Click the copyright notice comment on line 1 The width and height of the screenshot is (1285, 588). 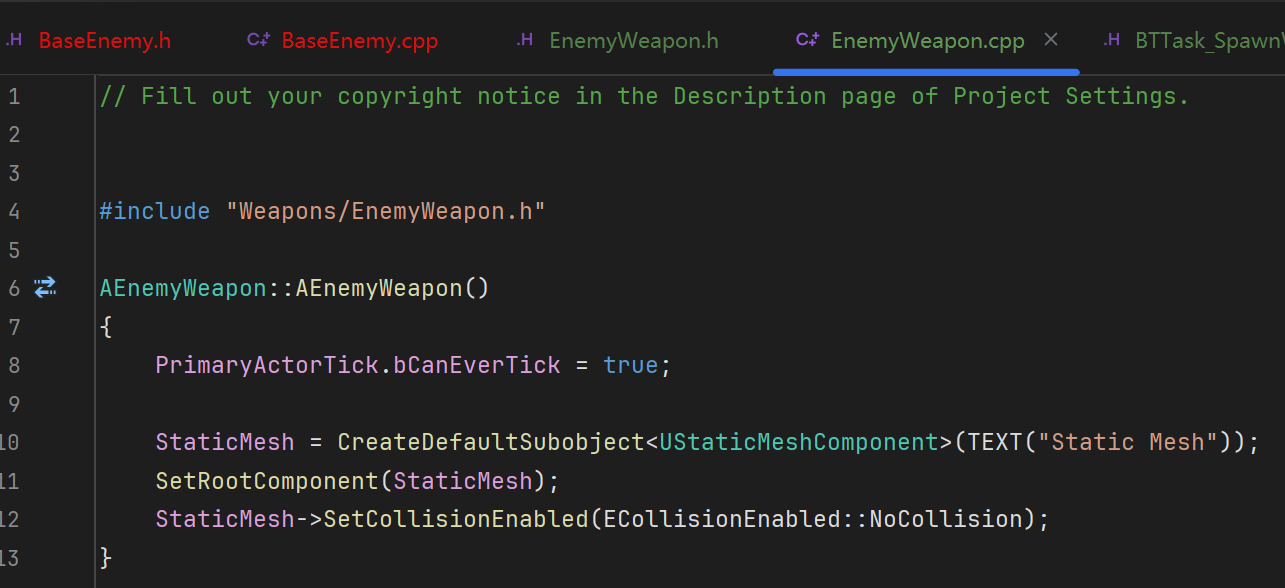pos(645,97)
